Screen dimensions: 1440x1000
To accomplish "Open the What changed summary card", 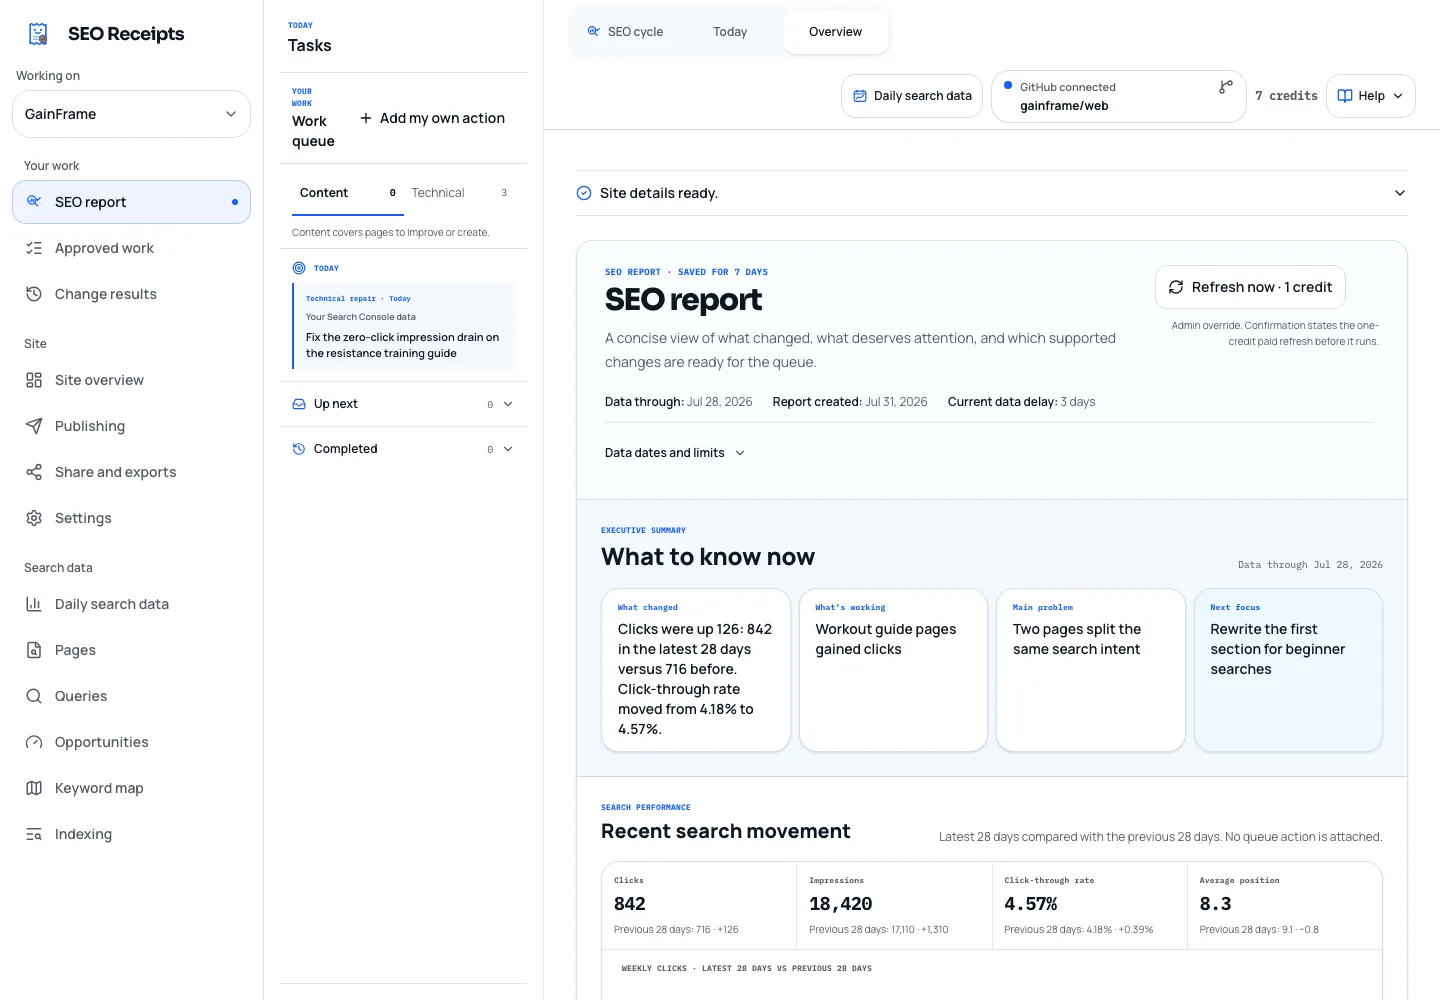I will pyautogui.click(x=696, y=670).
